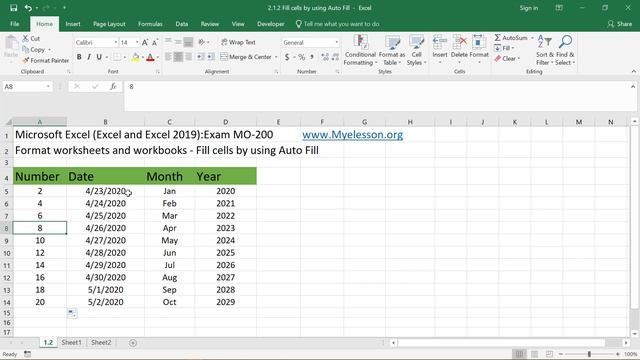The width and height of the screenshot is (640, 360).
Task: Activate the Format Painter brush
Action: (45, 60)
